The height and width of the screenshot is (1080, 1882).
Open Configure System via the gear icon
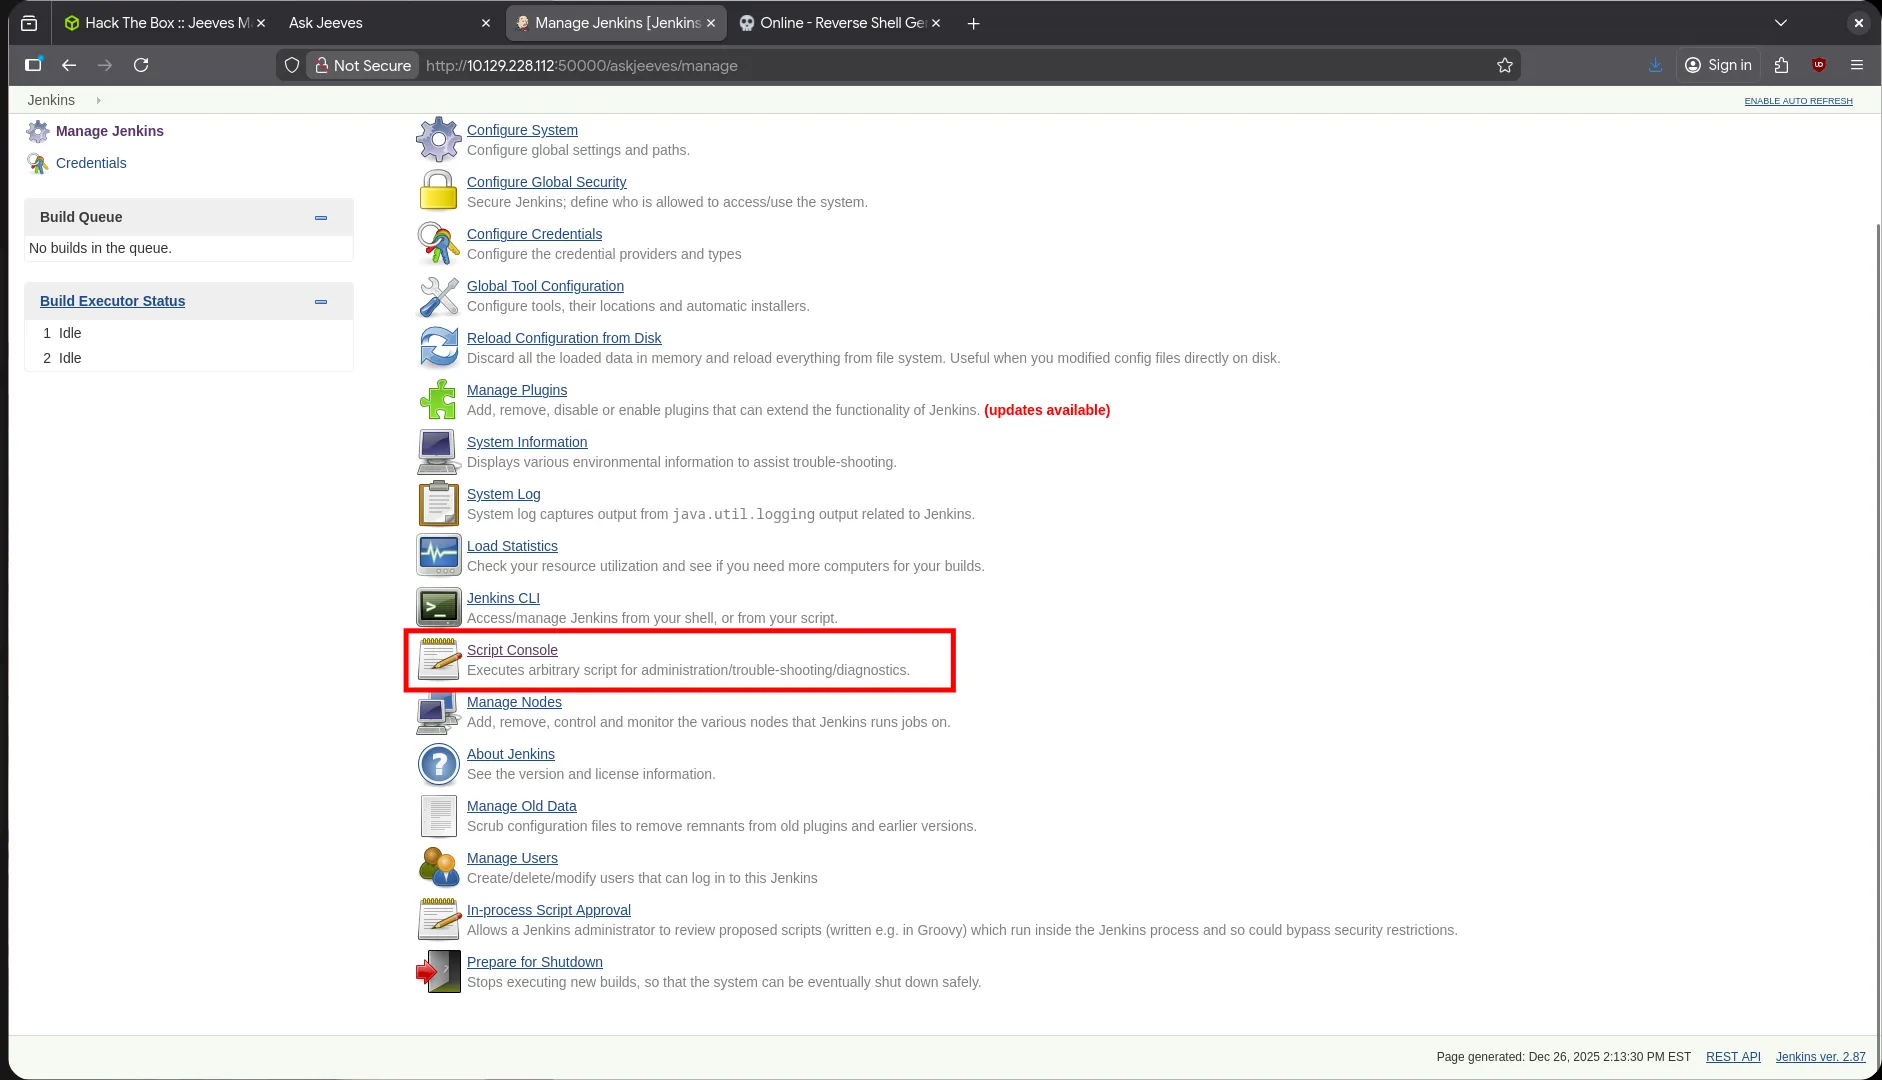[438, 139]
